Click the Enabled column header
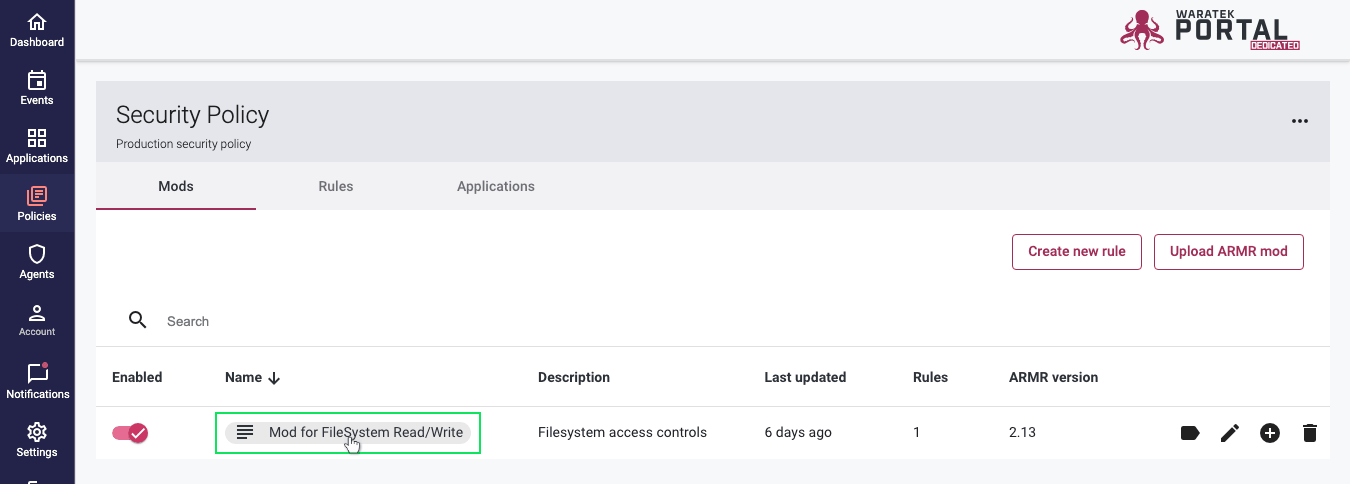 click(137, 377)
